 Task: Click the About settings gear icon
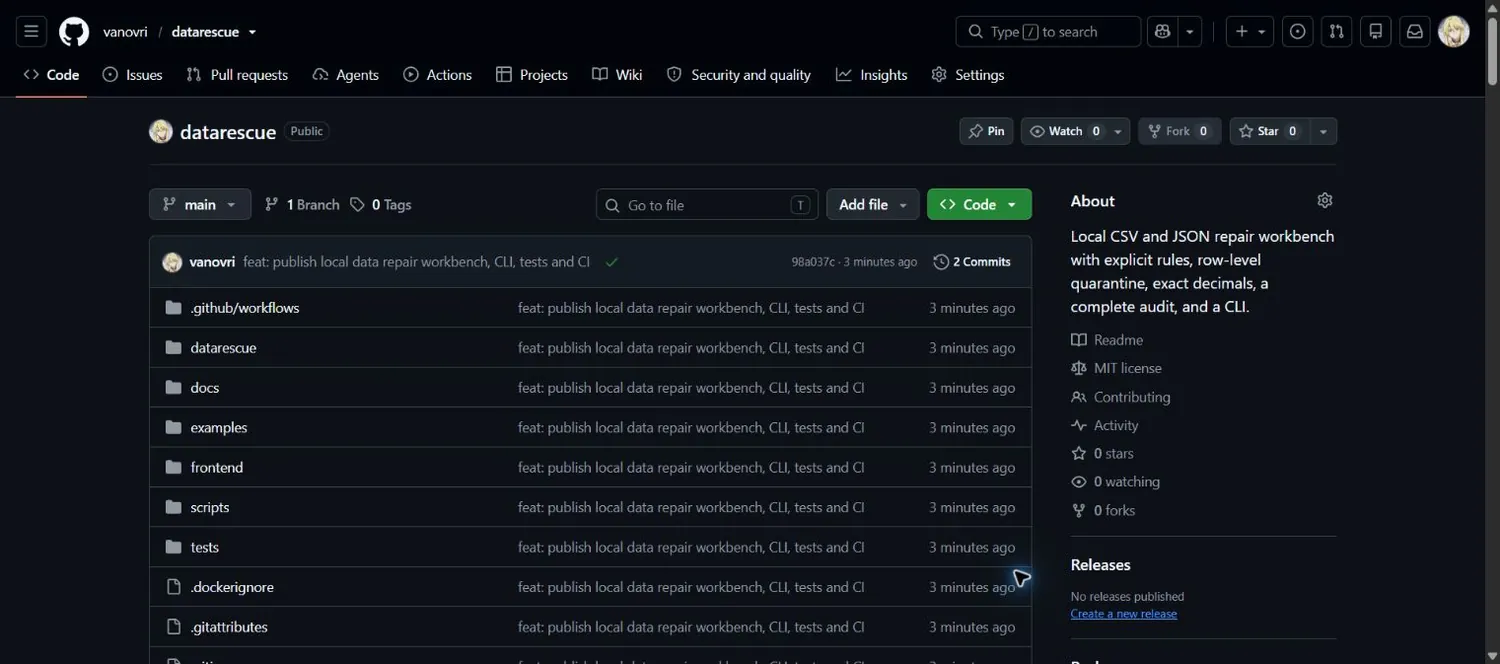point(1325,200)
